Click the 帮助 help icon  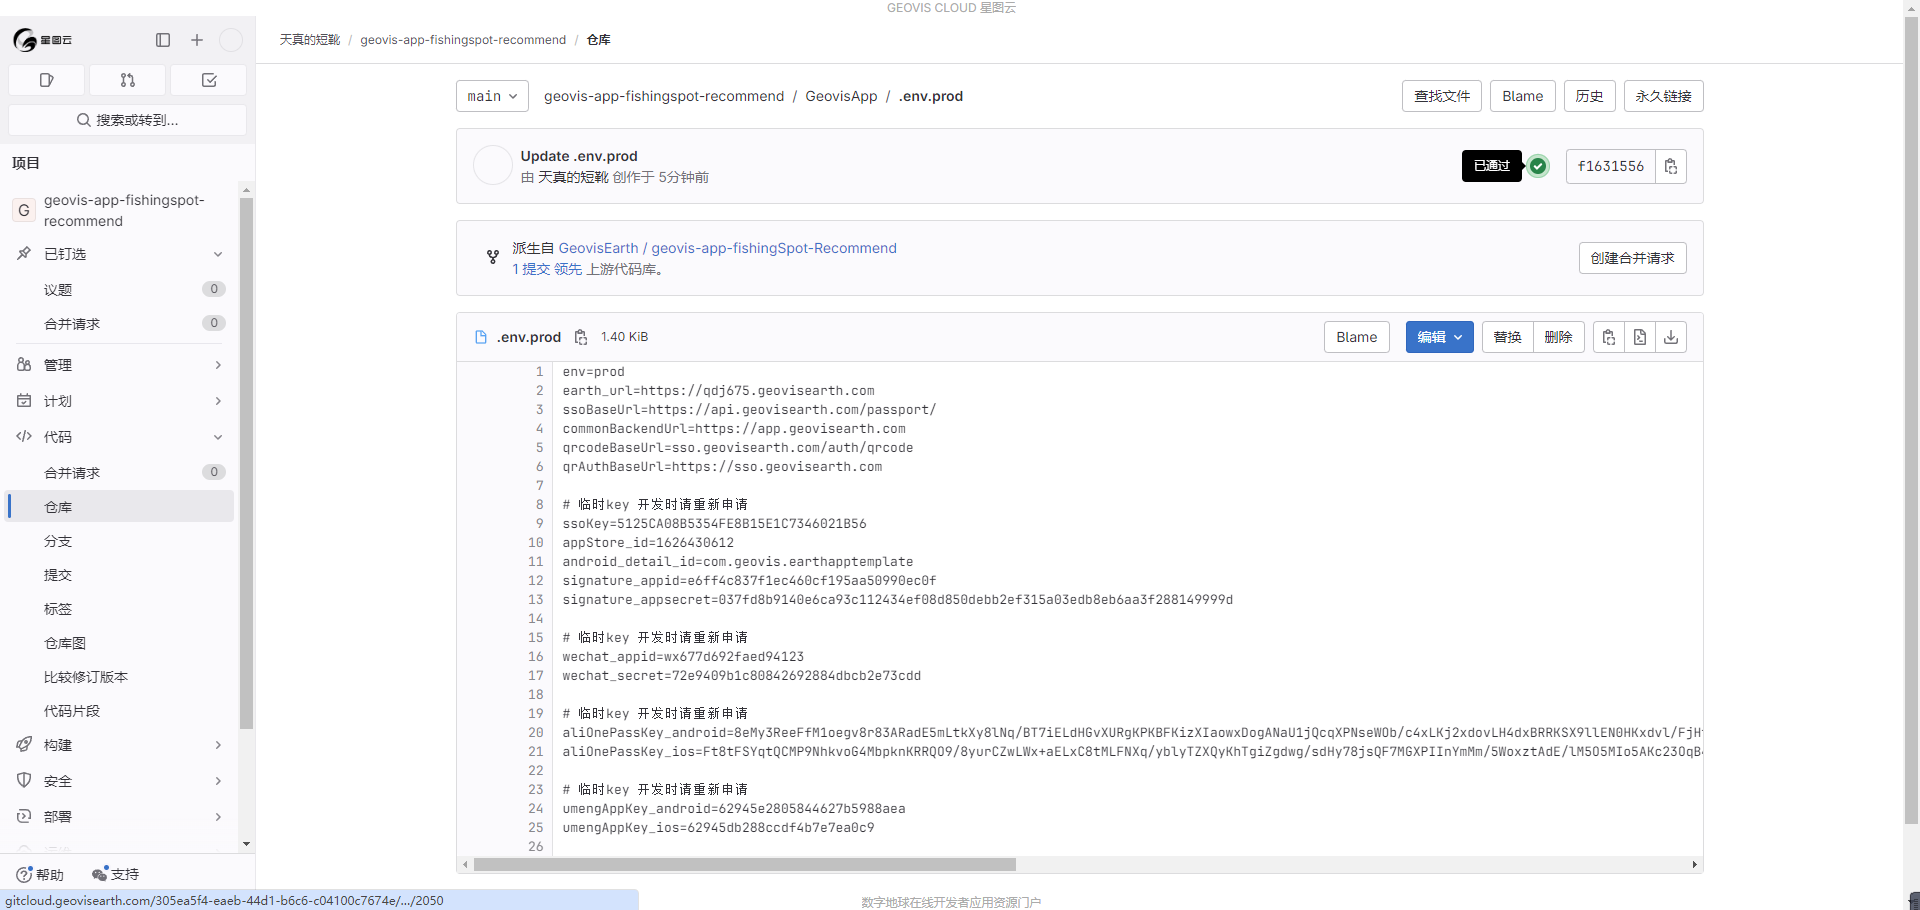click(x=40, y=874)
